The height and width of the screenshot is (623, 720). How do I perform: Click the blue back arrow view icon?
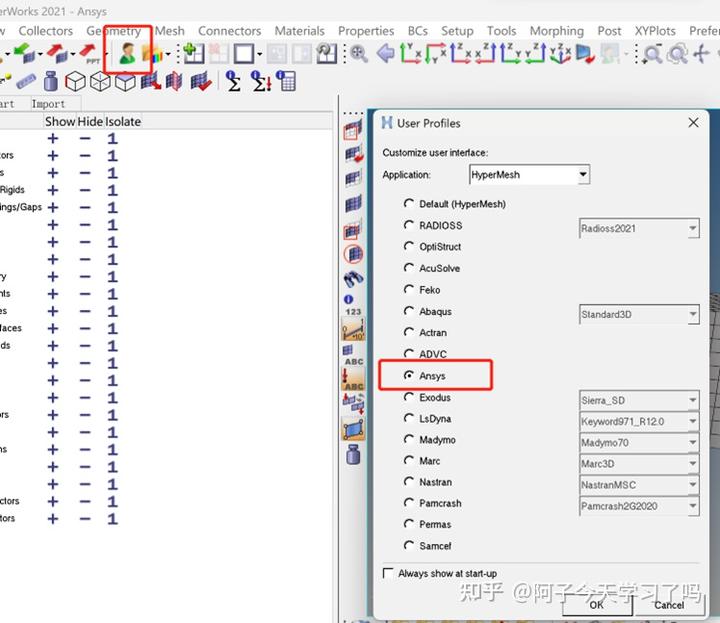pyautogui.click(x=385, y=54)
